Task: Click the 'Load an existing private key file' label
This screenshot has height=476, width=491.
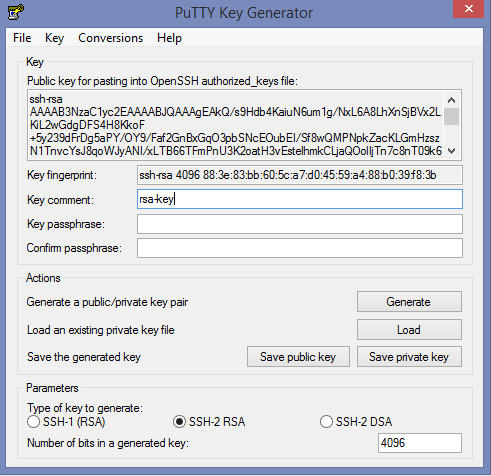Action: [101, 330]
